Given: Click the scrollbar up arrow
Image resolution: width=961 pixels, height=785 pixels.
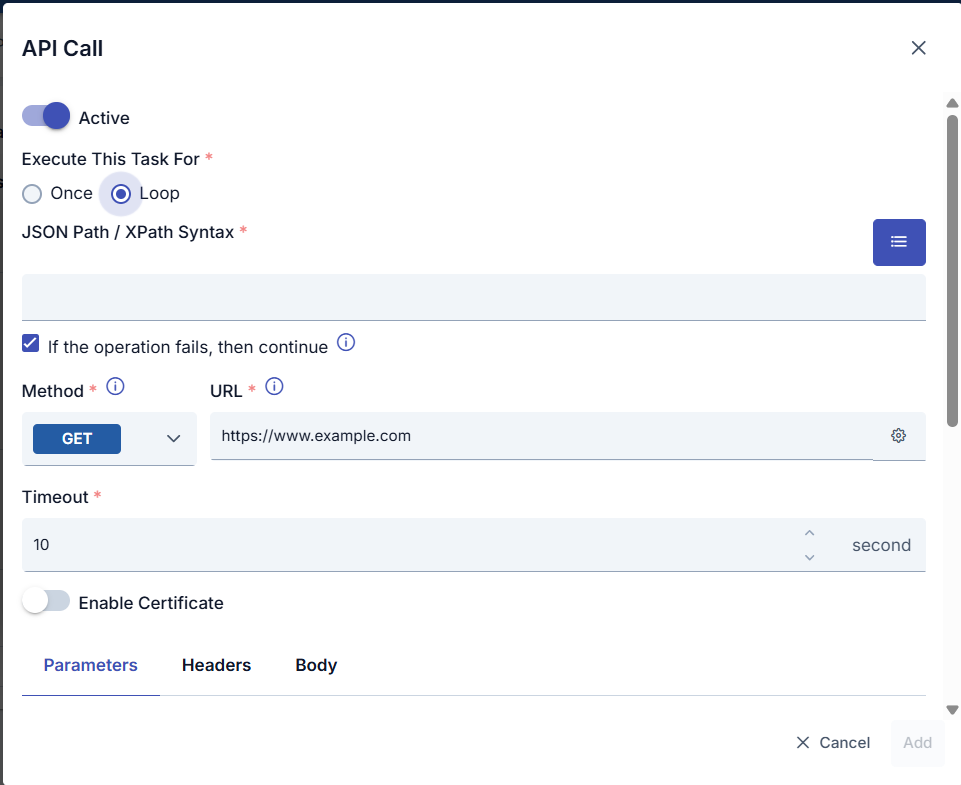Looking at the screenshot, I should point(951,102).
